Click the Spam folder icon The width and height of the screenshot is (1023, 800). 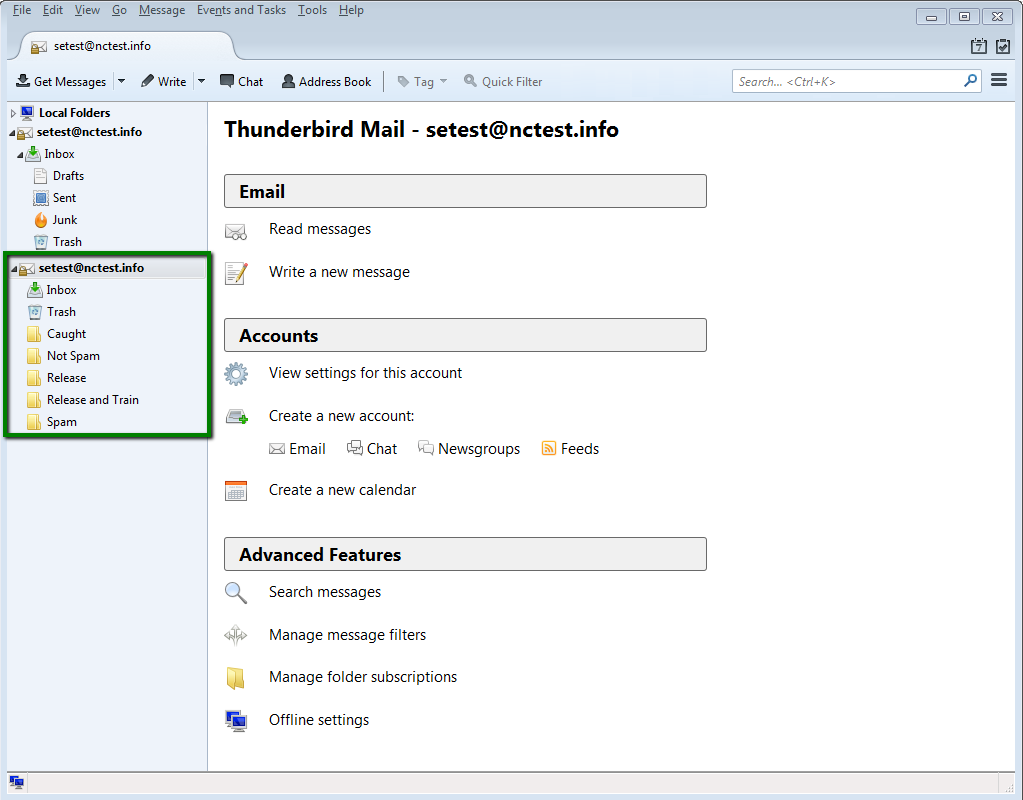(35, 422)
